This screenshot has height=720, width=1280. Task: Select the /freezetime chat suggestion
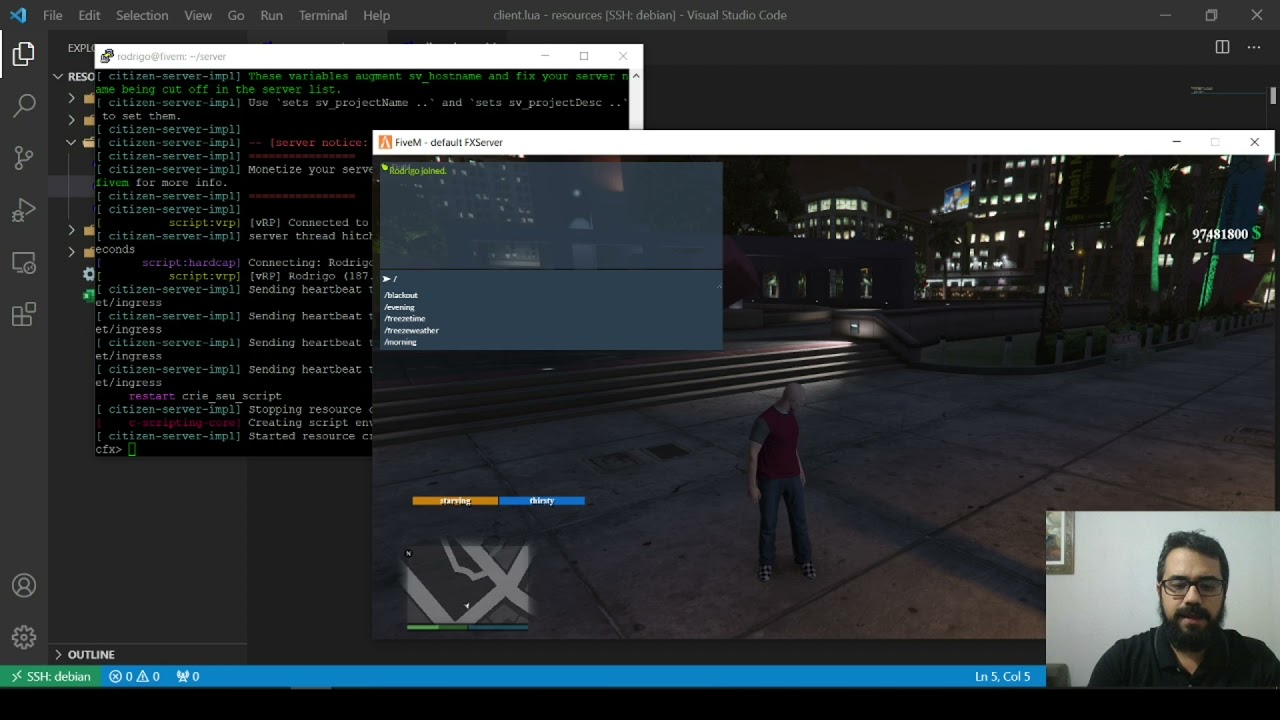point(405,319)
